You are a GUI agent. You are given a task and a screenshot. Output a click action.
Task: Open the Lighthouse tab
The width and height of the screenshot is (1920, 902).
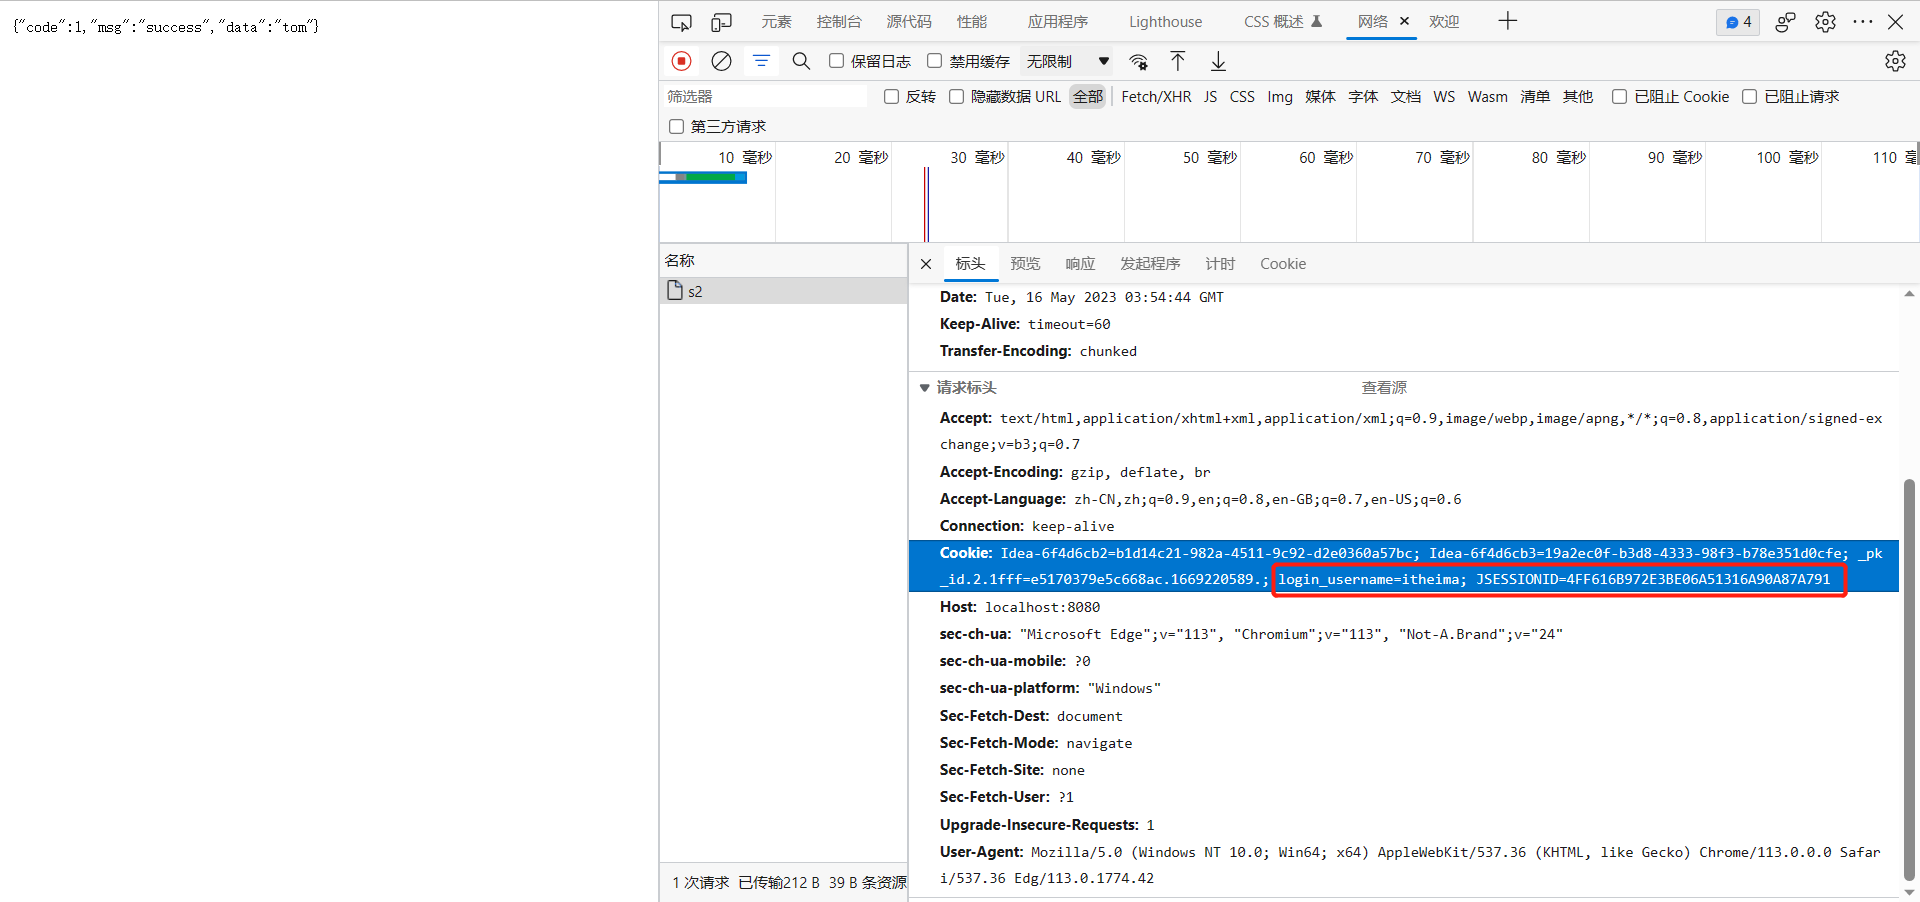[1165, 22]
